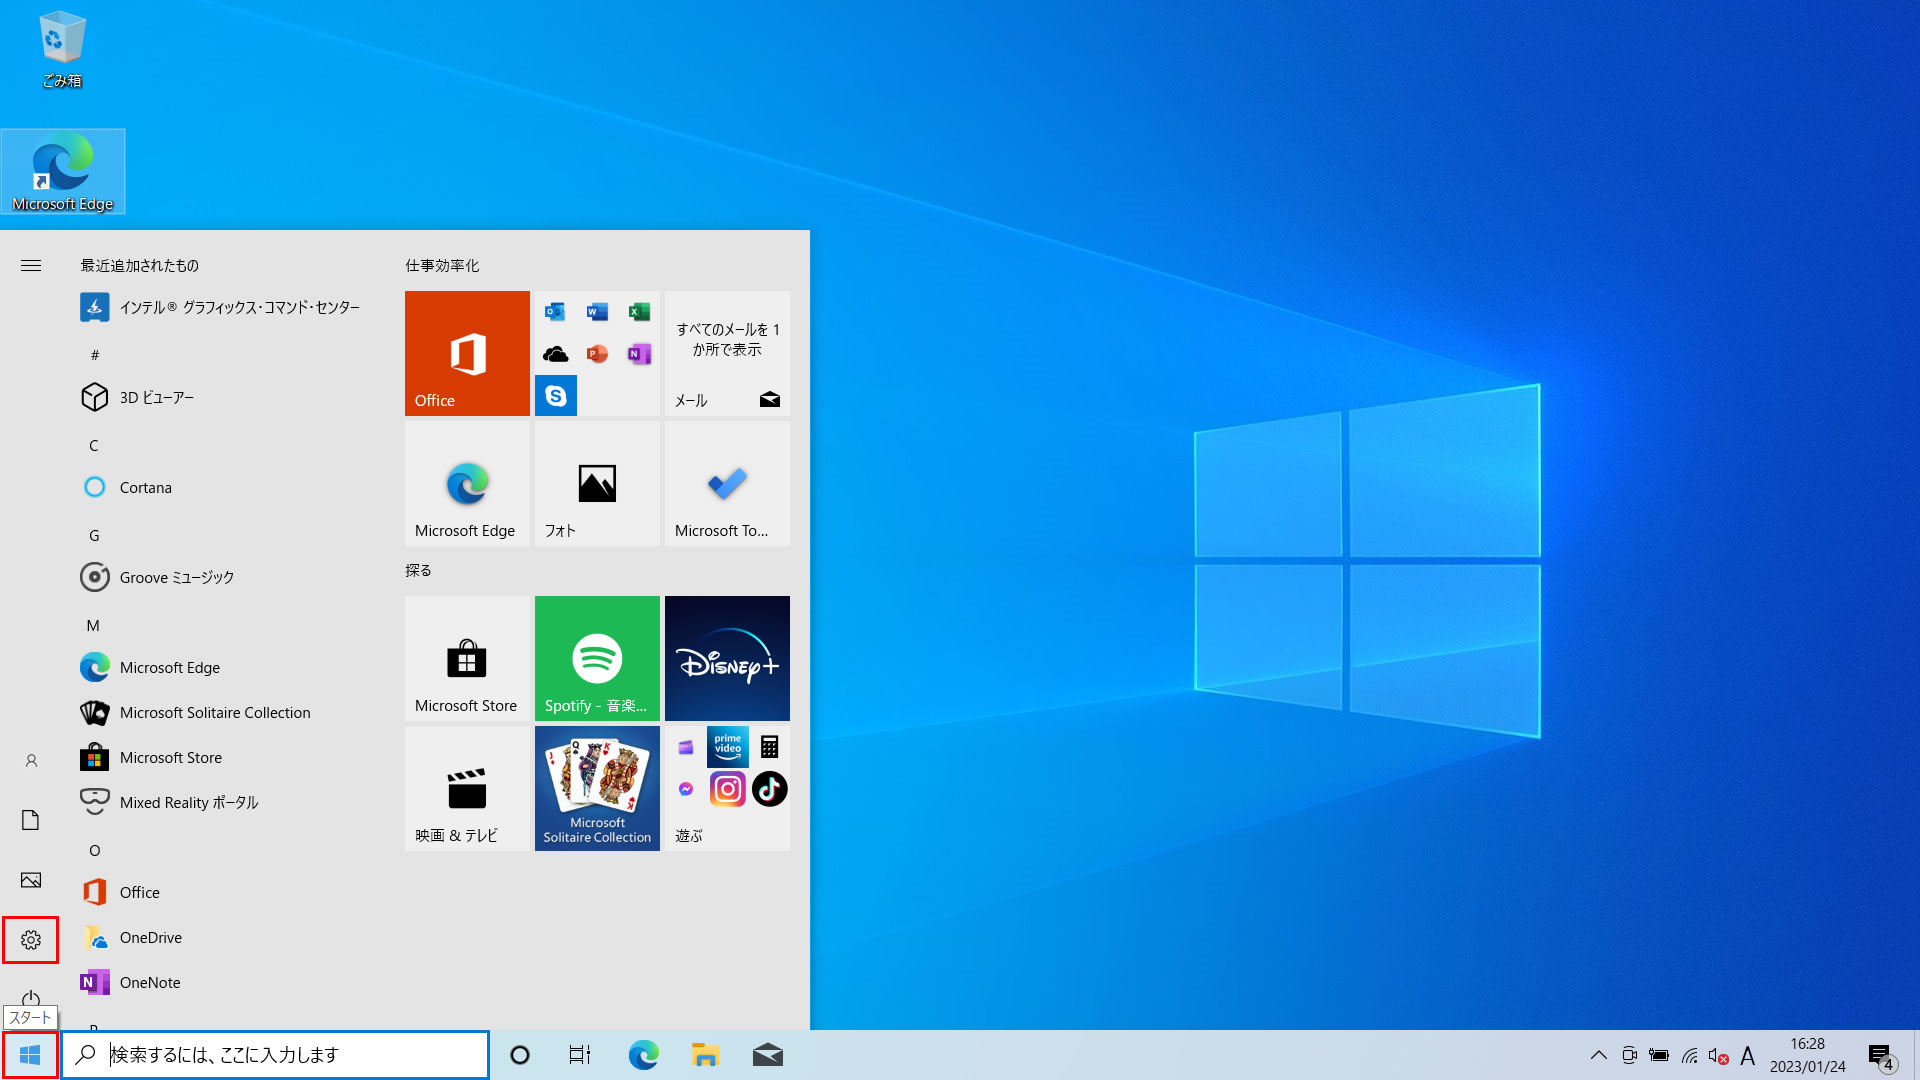The height and width of the screenshot is (1080, 1920).
Task: Click the 探る group header
Action: point(418,570)
